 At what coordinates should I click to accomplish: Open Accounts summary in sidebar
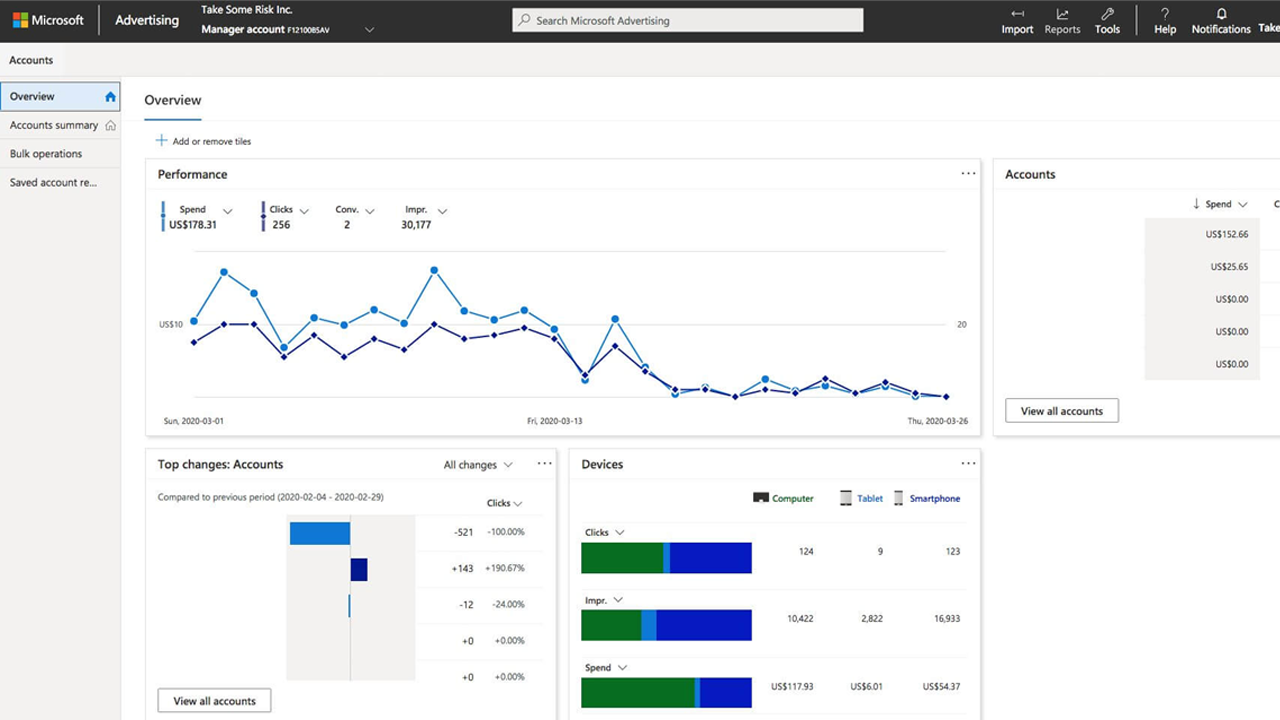point(60,126)
